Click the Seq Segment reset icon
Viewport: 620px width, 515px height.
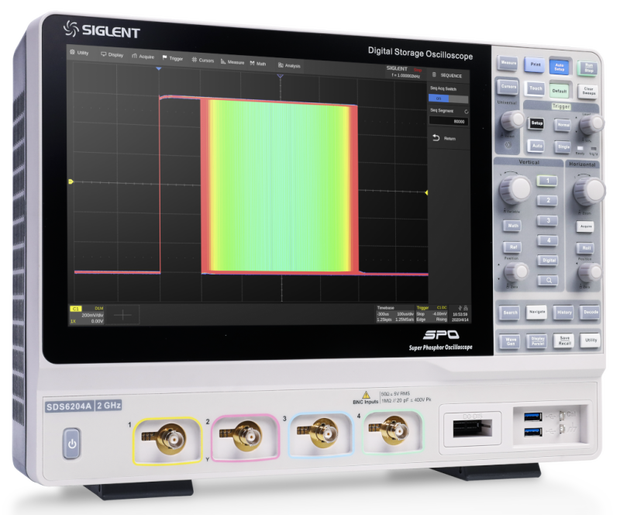(466, 112)
